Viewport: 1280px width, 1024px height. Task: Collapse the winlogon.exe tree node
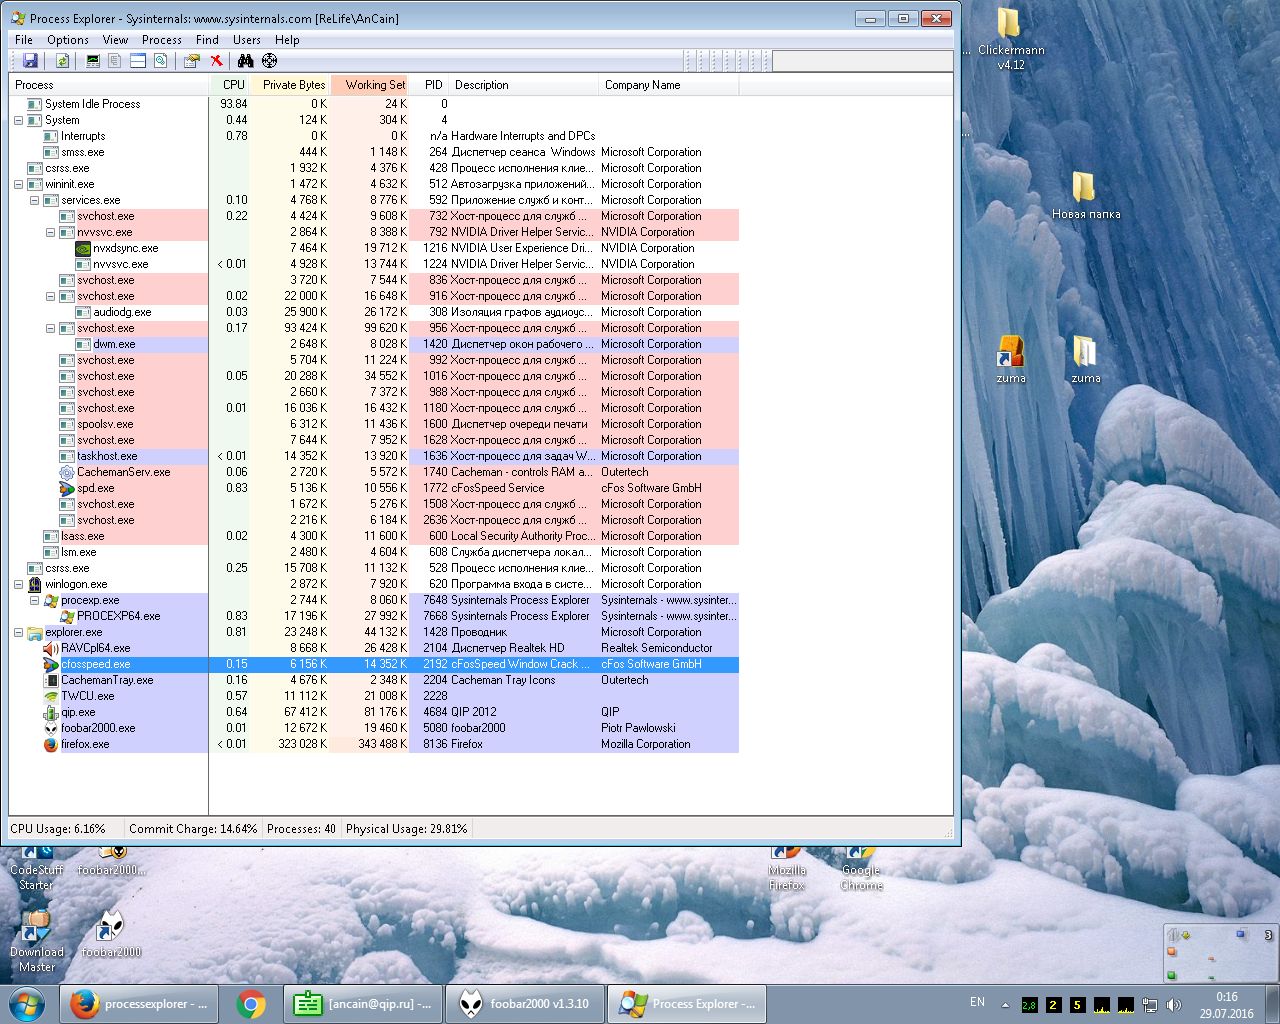click(18, 584)
